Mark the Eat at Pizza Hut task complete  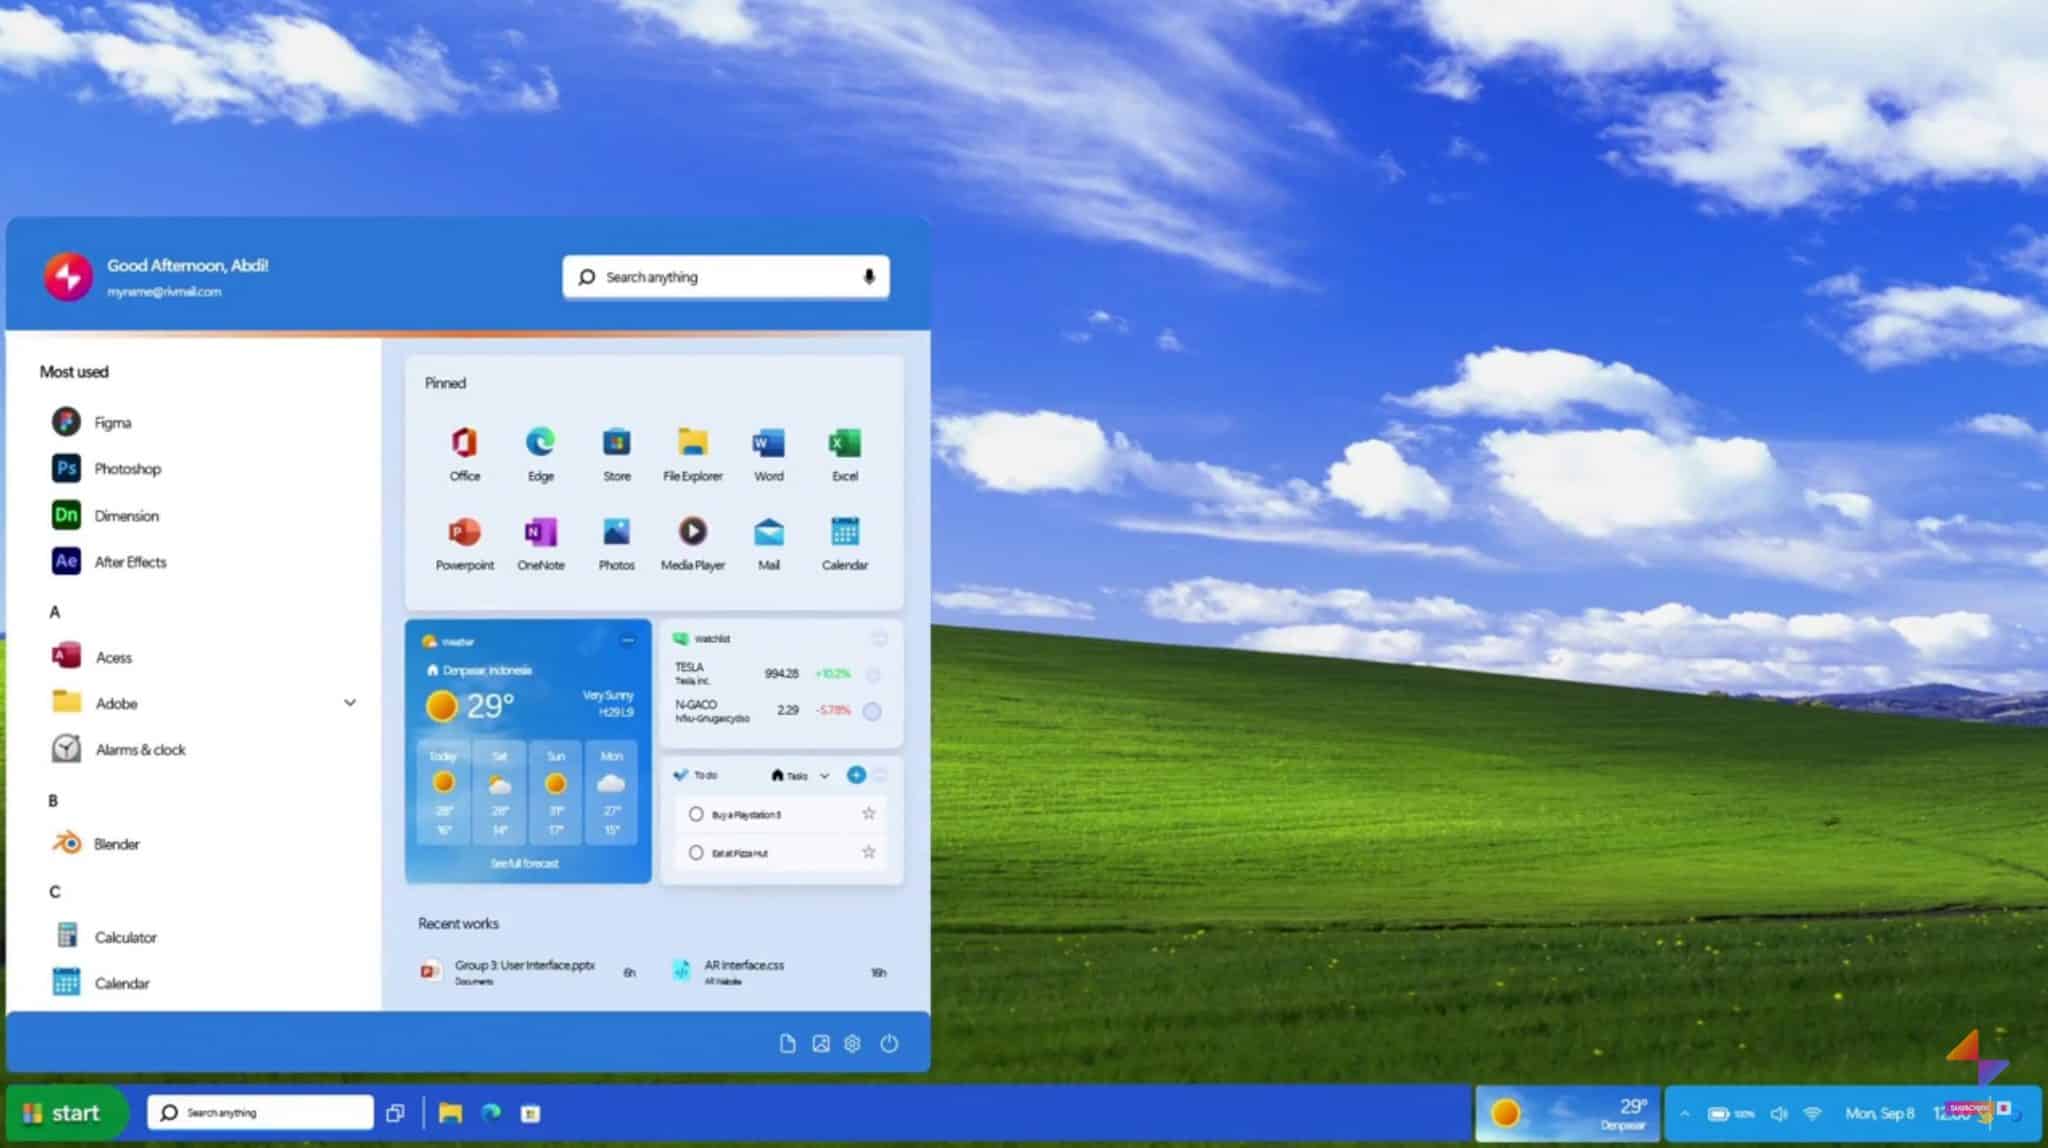696,853
